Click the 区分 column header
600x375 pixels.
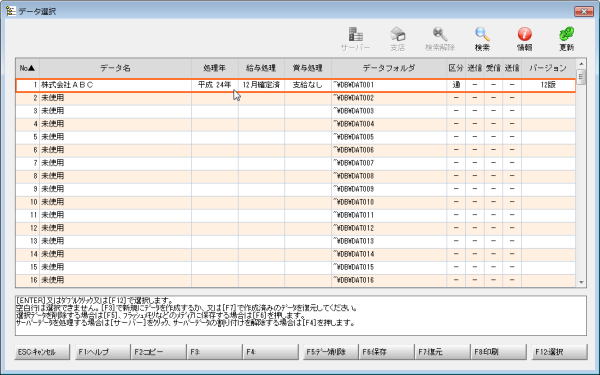pyautogui.click(x=456, y=68)
